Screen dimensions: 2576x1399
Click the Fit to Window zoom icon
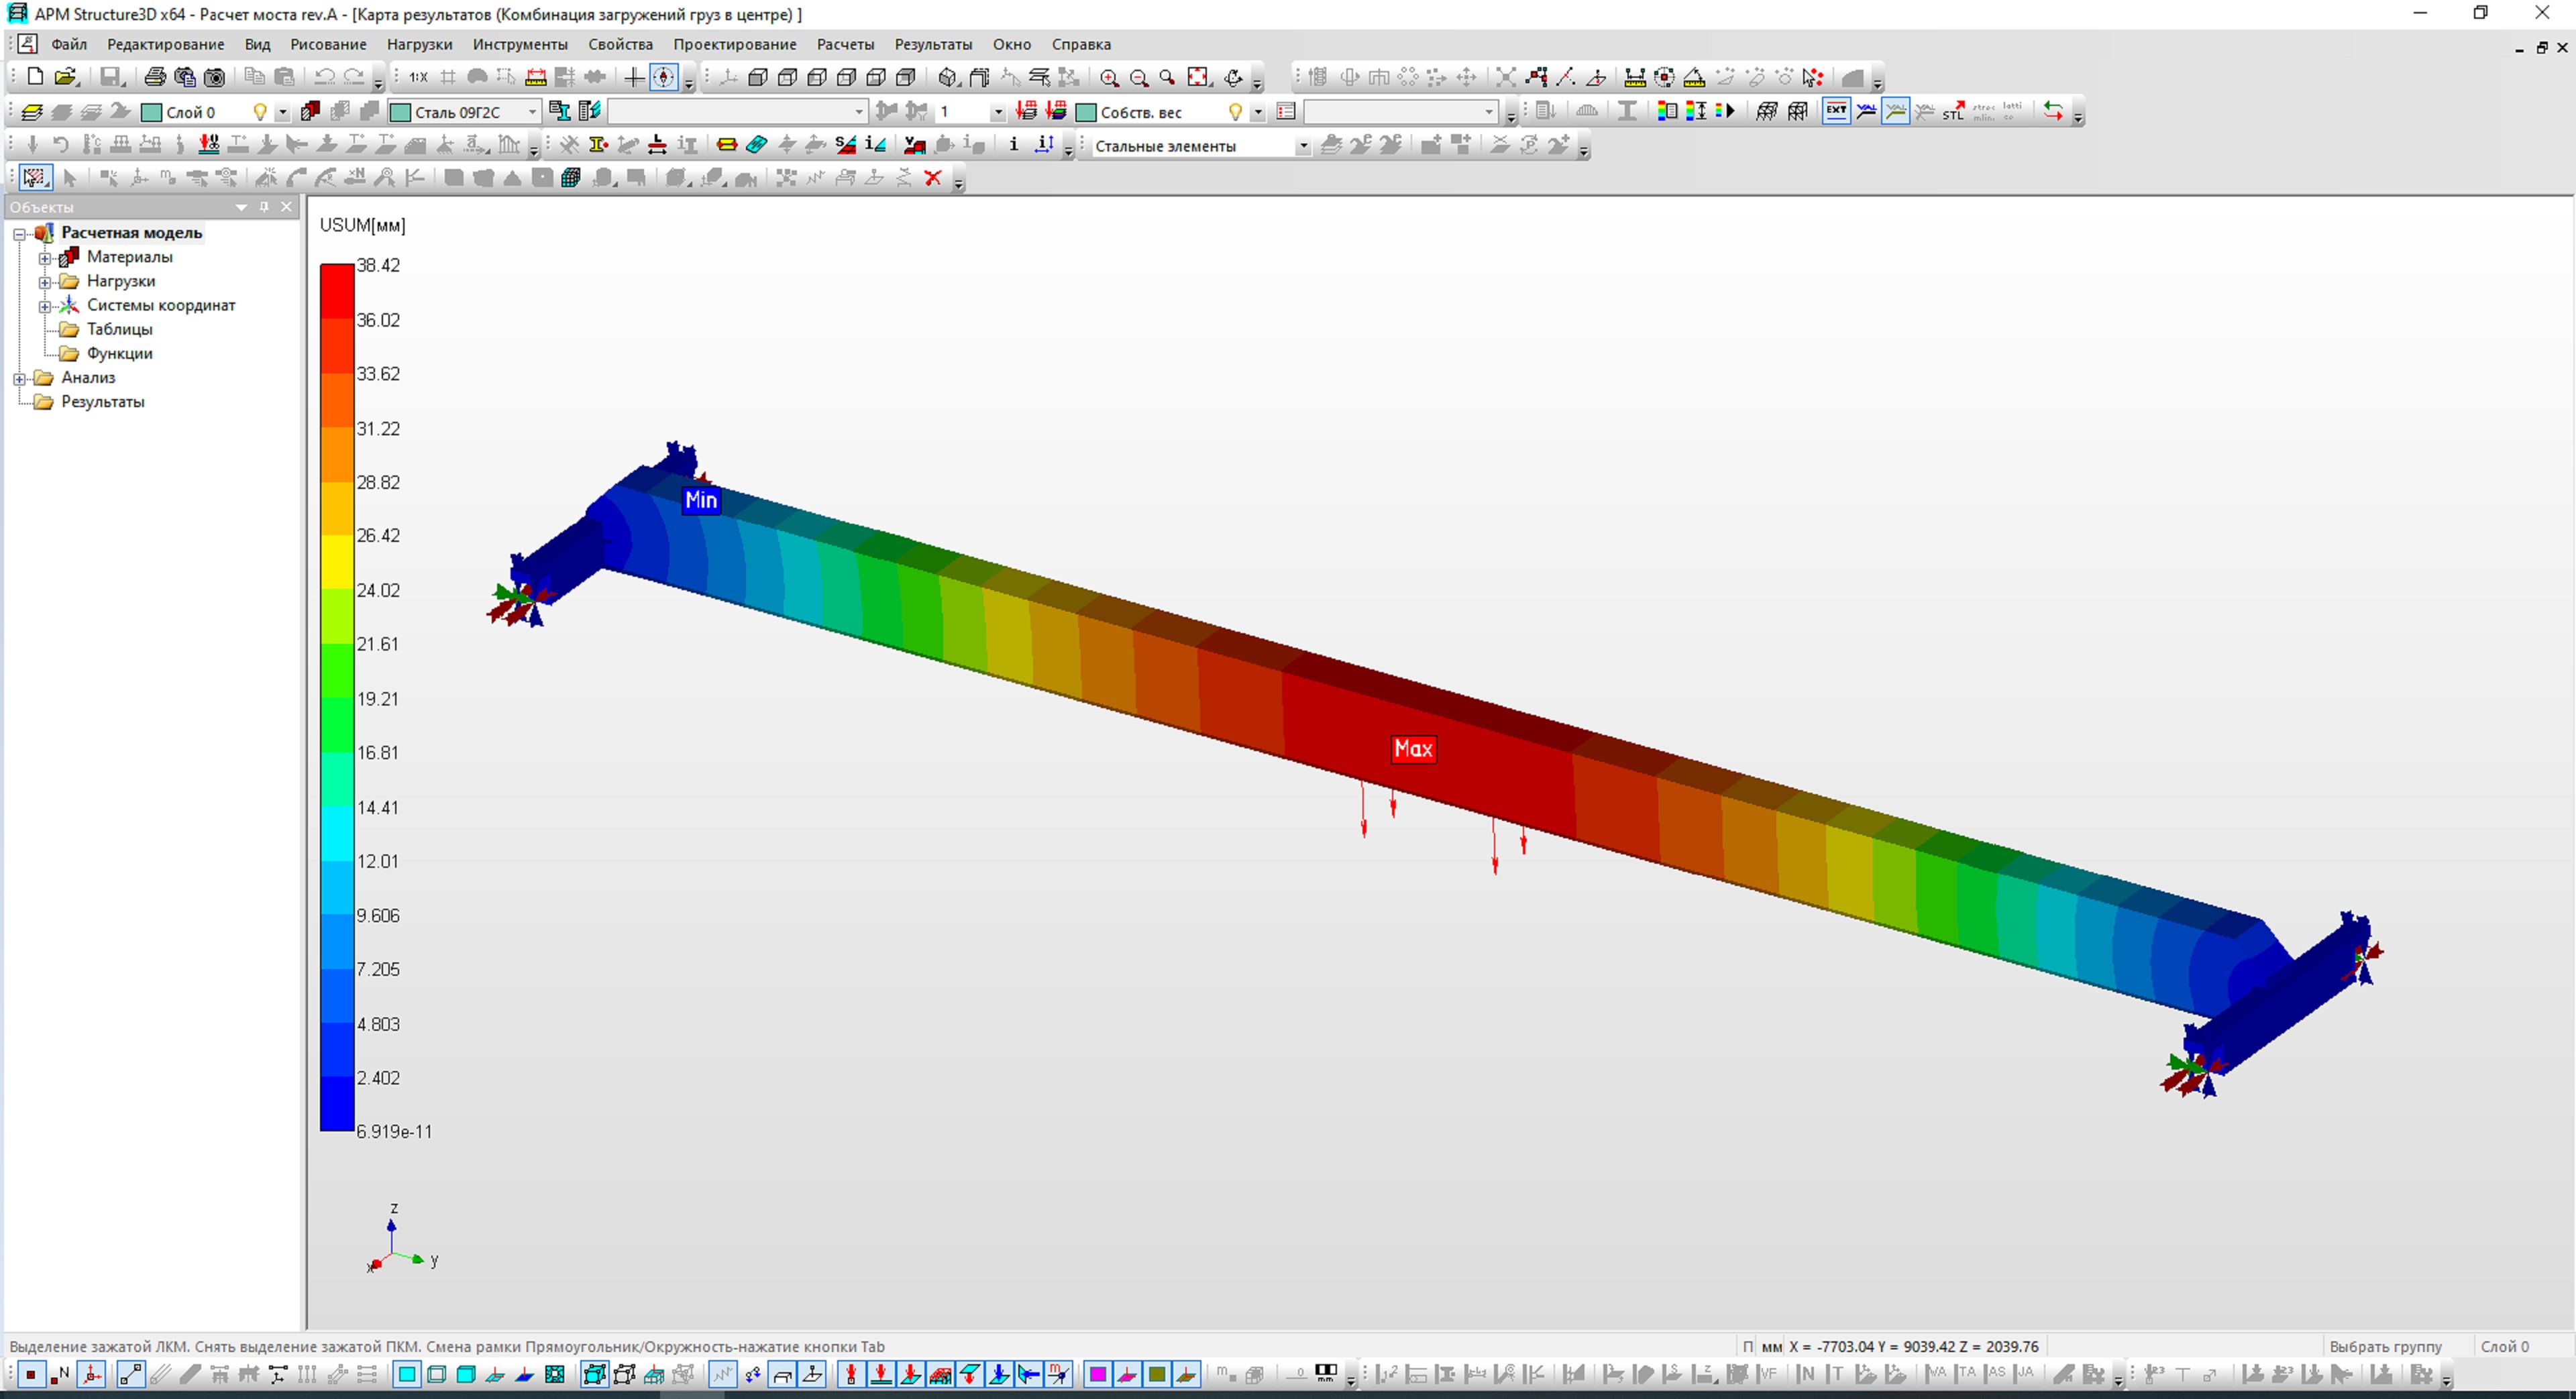click(x=1198, y=78)
